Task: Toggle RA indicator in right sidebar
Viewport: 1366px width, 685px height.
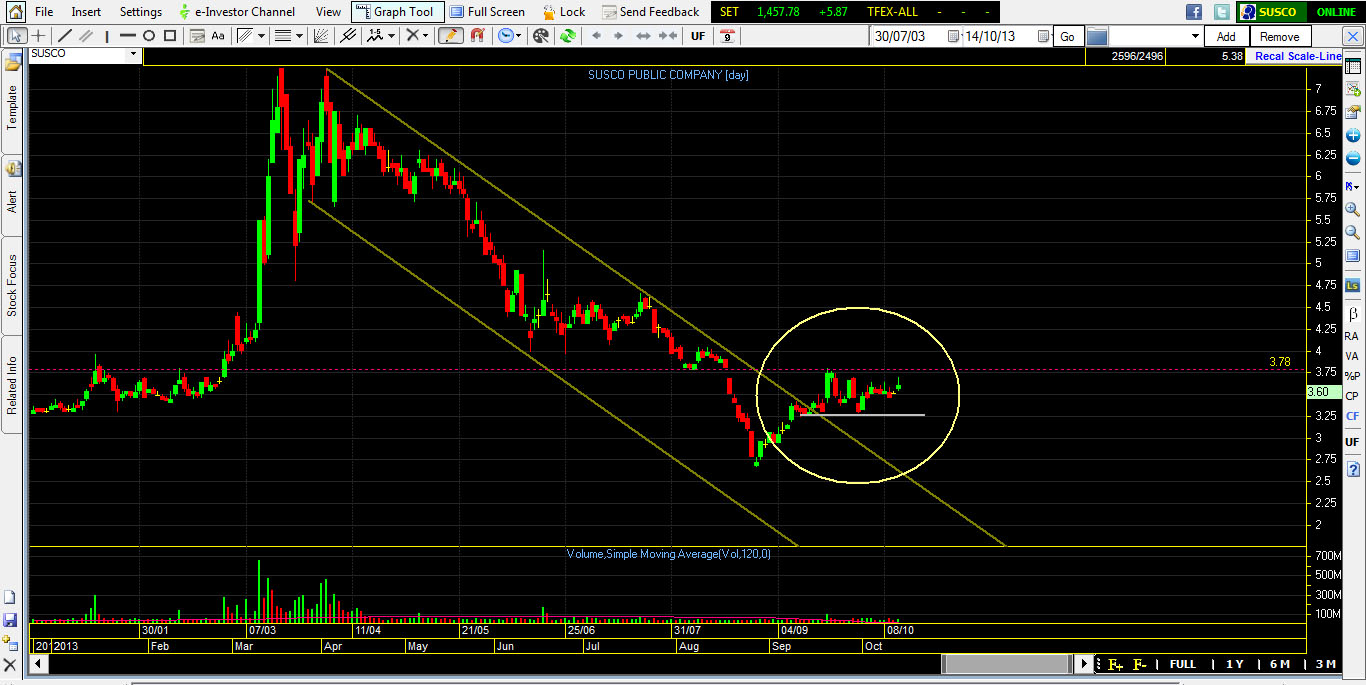Action: pyautogui.click(x=1352, y=336)
